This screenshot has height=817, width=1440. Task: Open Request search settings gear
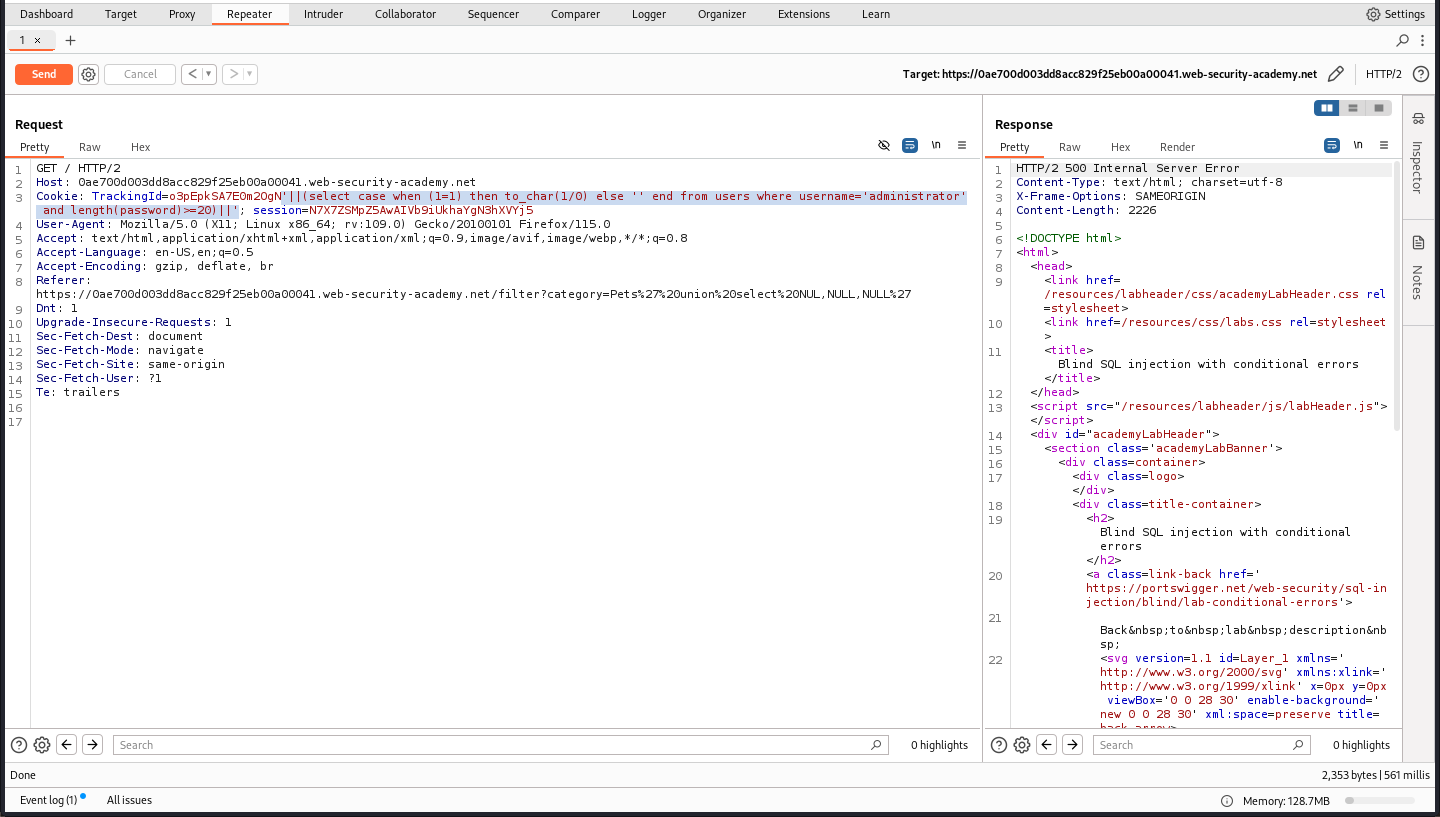42,745
